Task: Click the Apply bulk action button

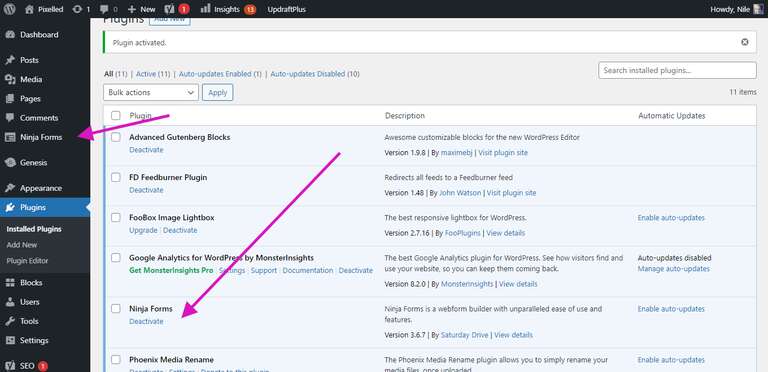Action: 217,93
